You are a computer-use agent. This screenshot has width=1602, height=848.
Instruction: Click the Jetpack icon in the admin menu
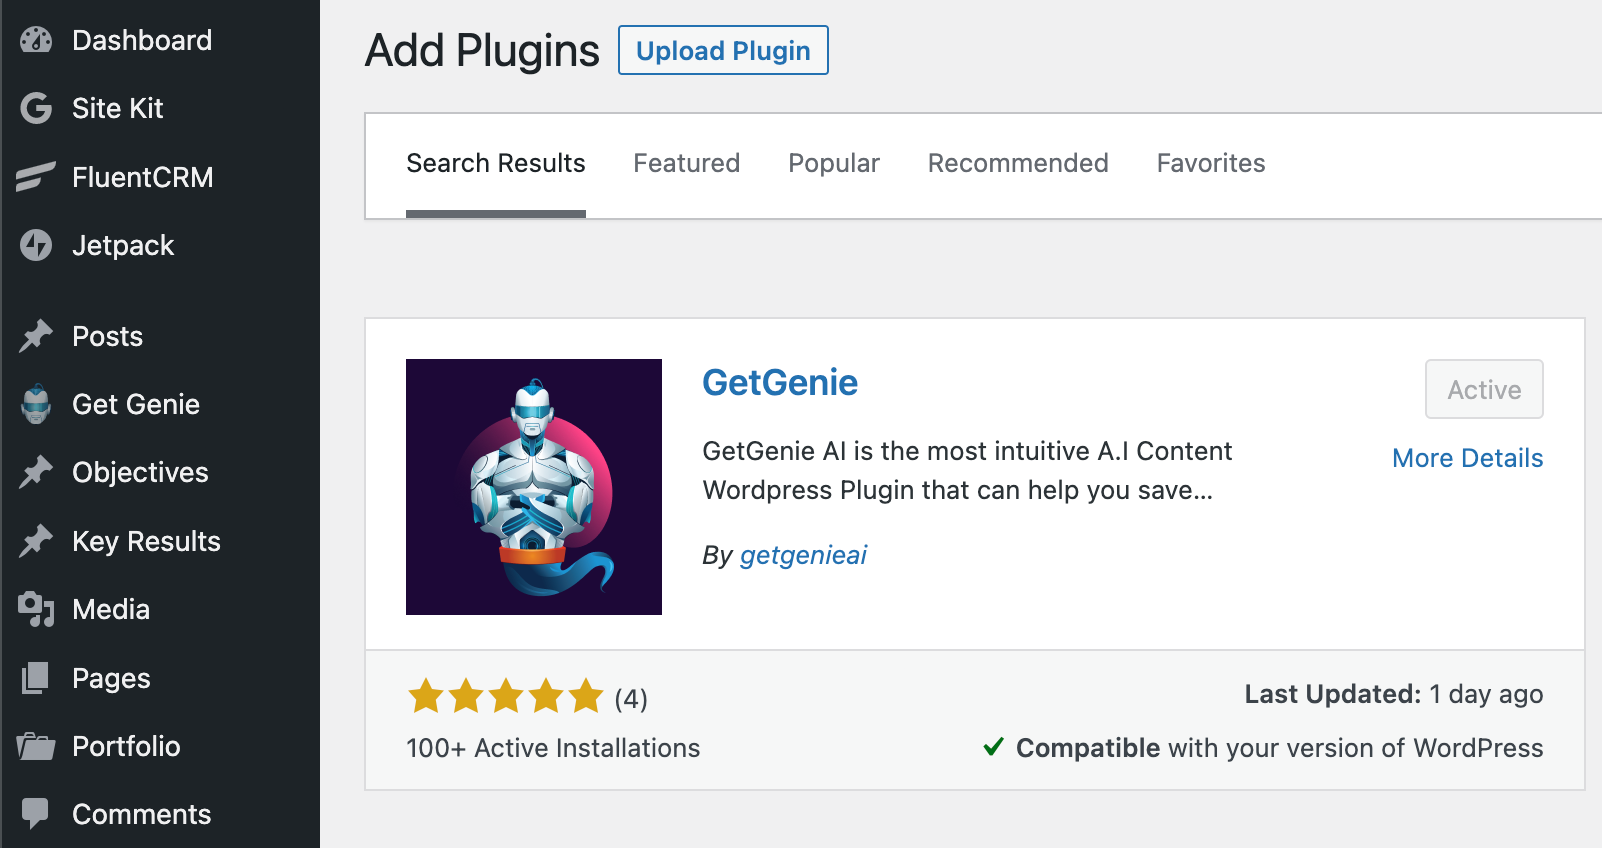click(x=36, y=245)
